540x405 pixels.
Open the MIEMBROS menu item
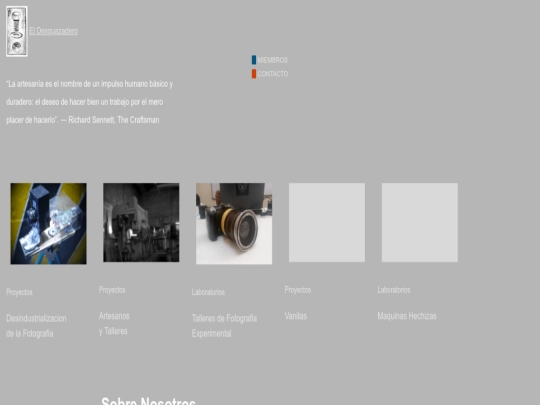point(272,60)
